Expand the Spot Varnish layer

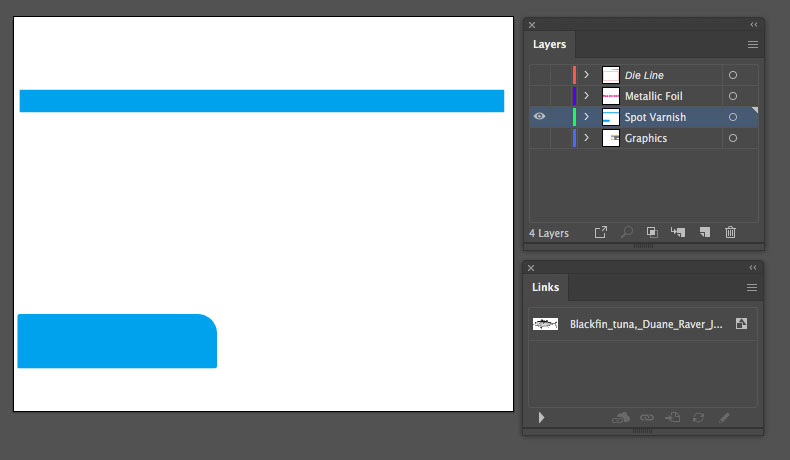[x=586, y=116]
